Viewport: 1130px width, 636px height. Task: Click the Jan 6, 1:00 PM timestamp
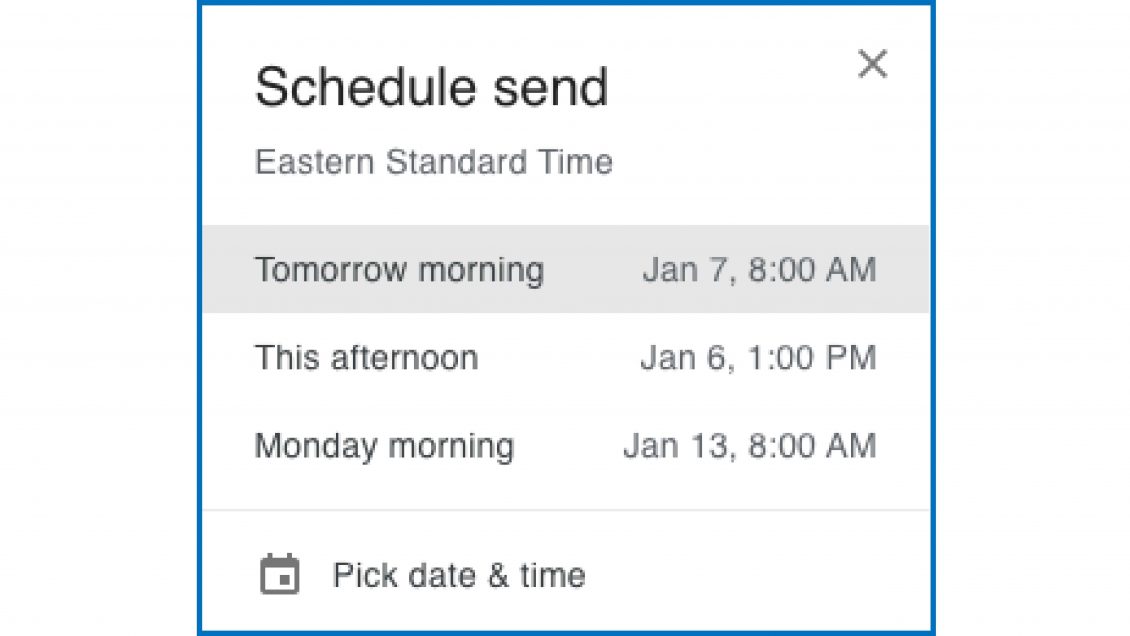point(758,358)
